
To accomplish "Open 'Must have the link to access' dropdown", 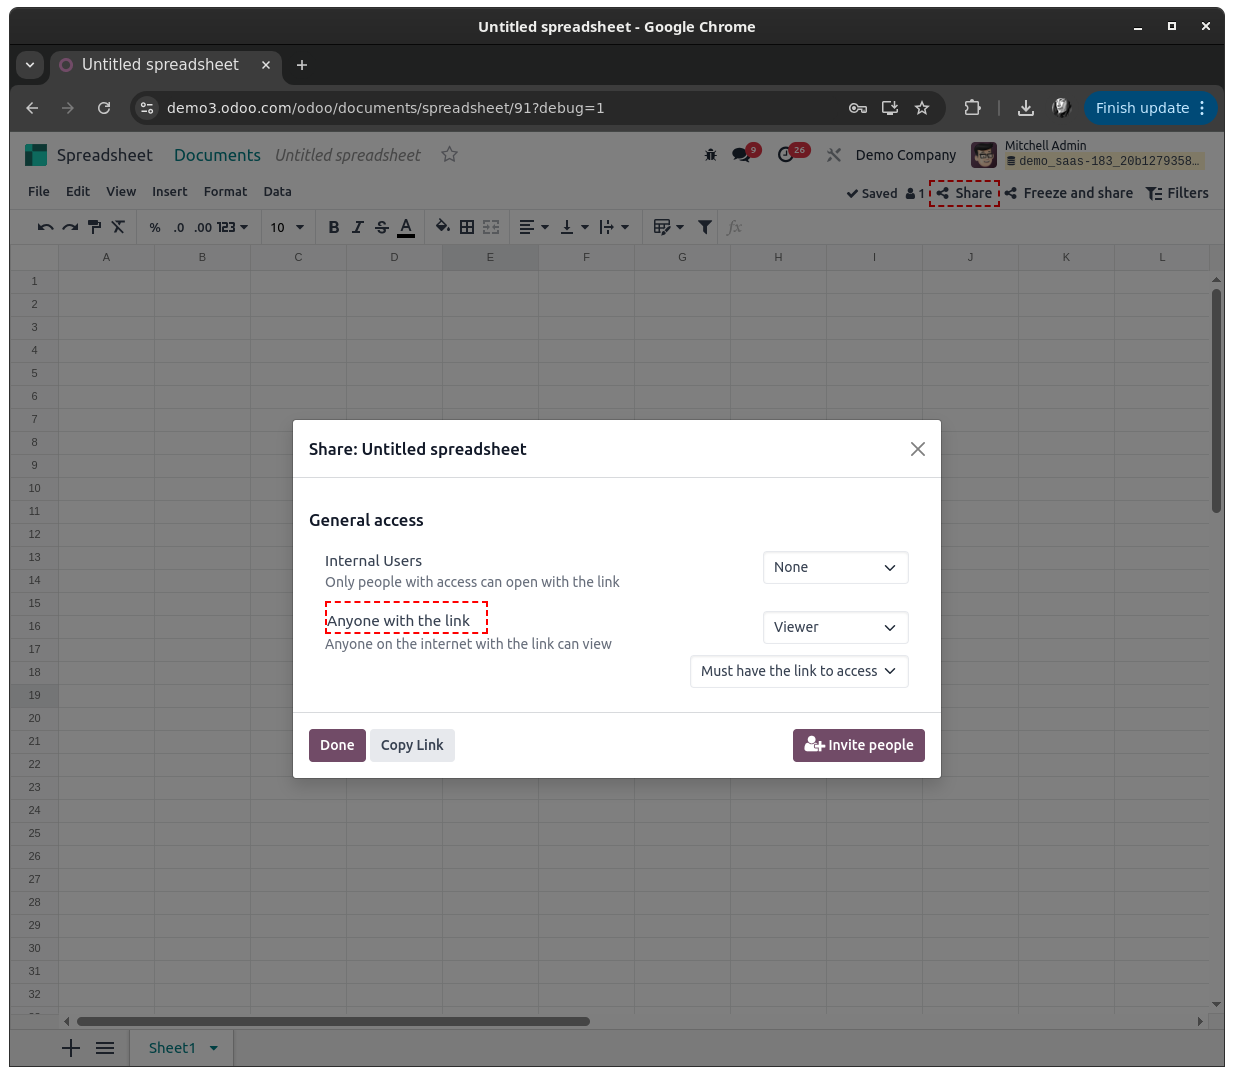I will pos(799,672).
